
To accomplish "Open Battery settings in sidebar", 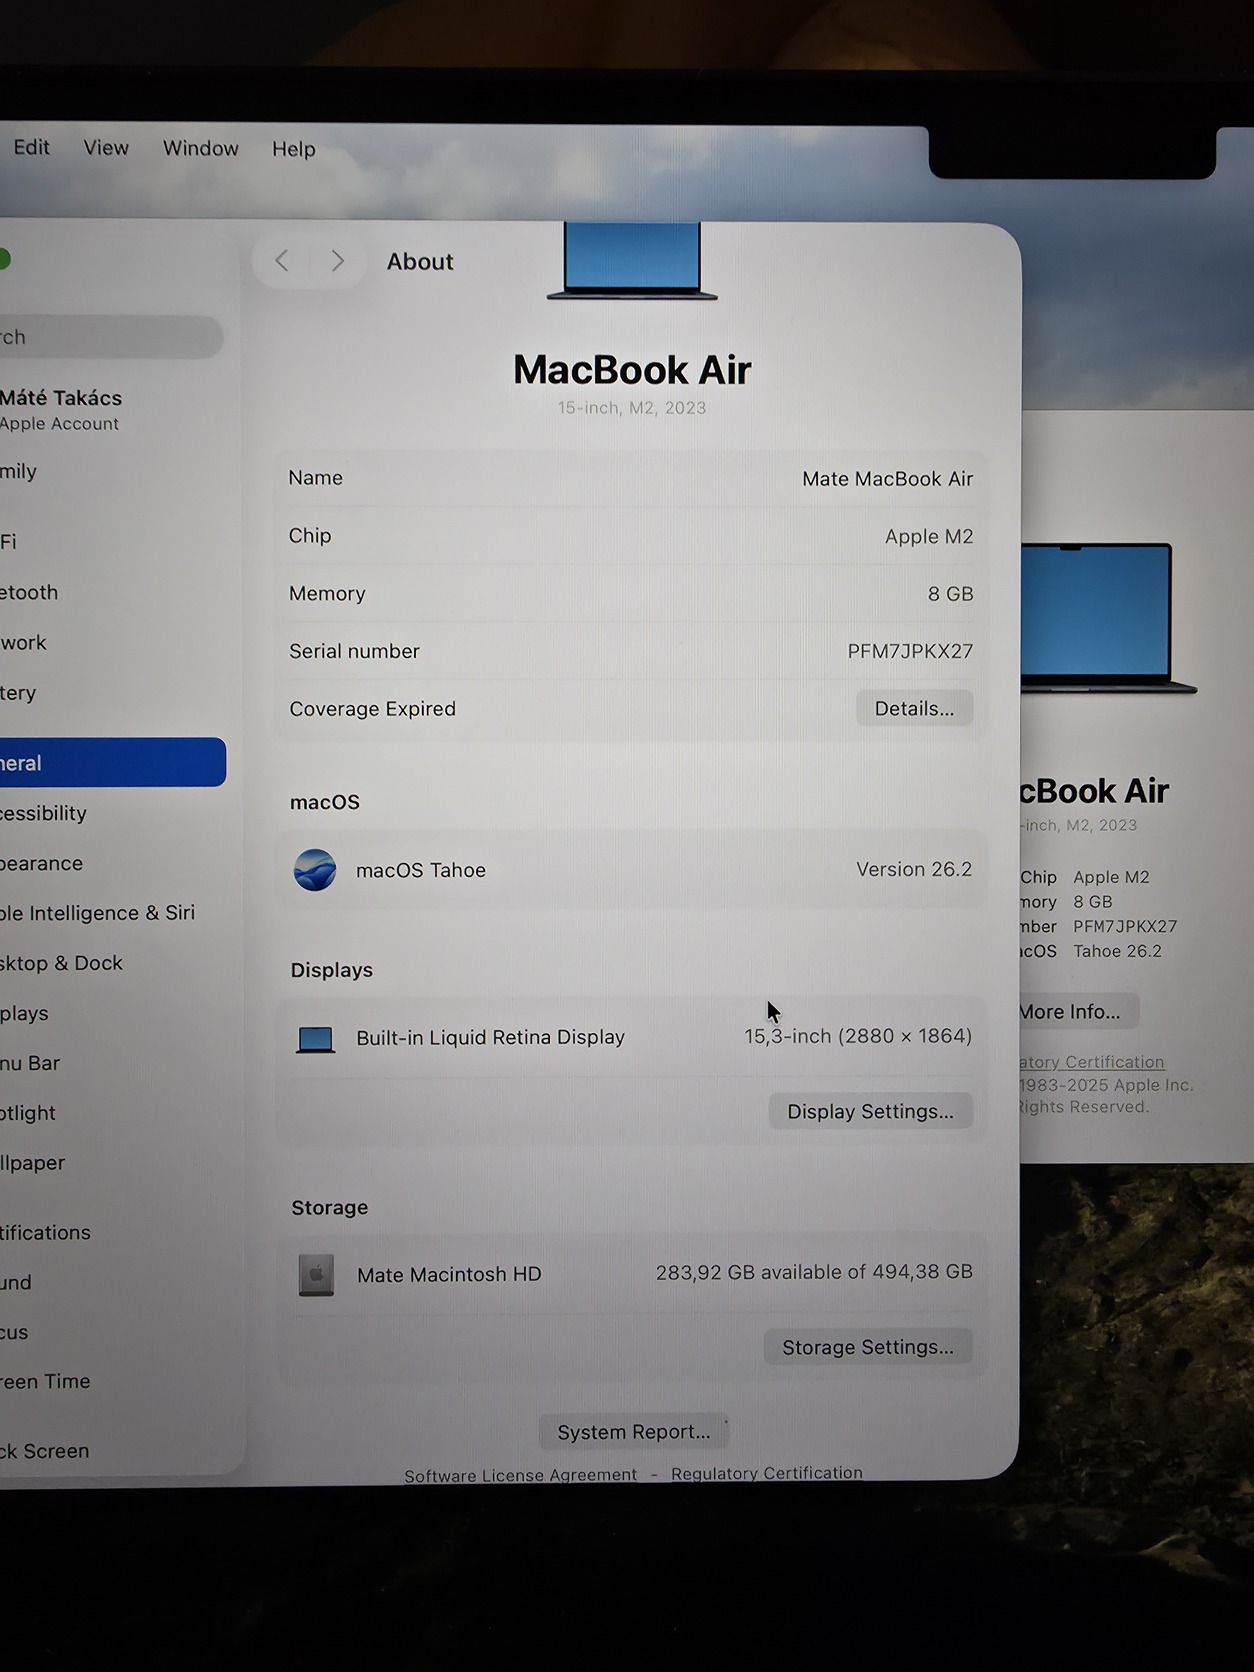I will [18, 692].
